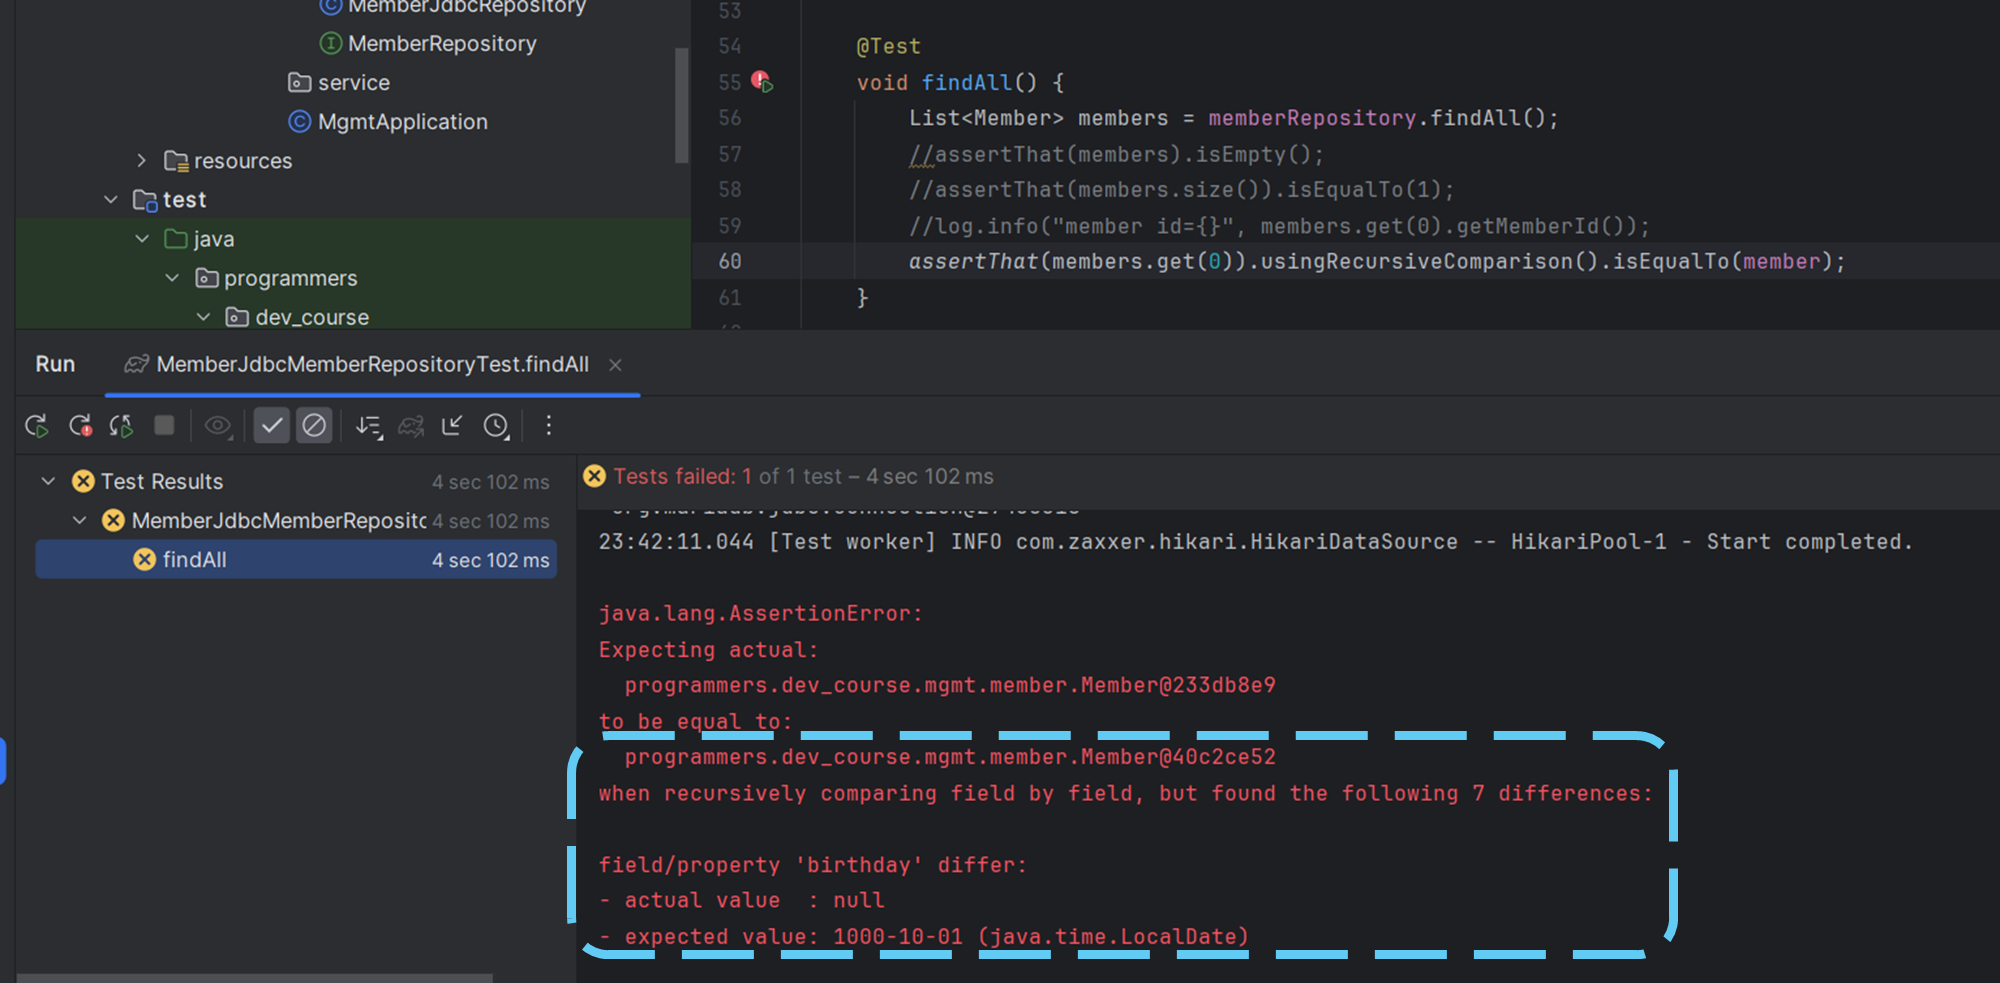Click the MemberRepository interface icon
This screenshot has height=983, width=2000.
[x=330, y=43]
